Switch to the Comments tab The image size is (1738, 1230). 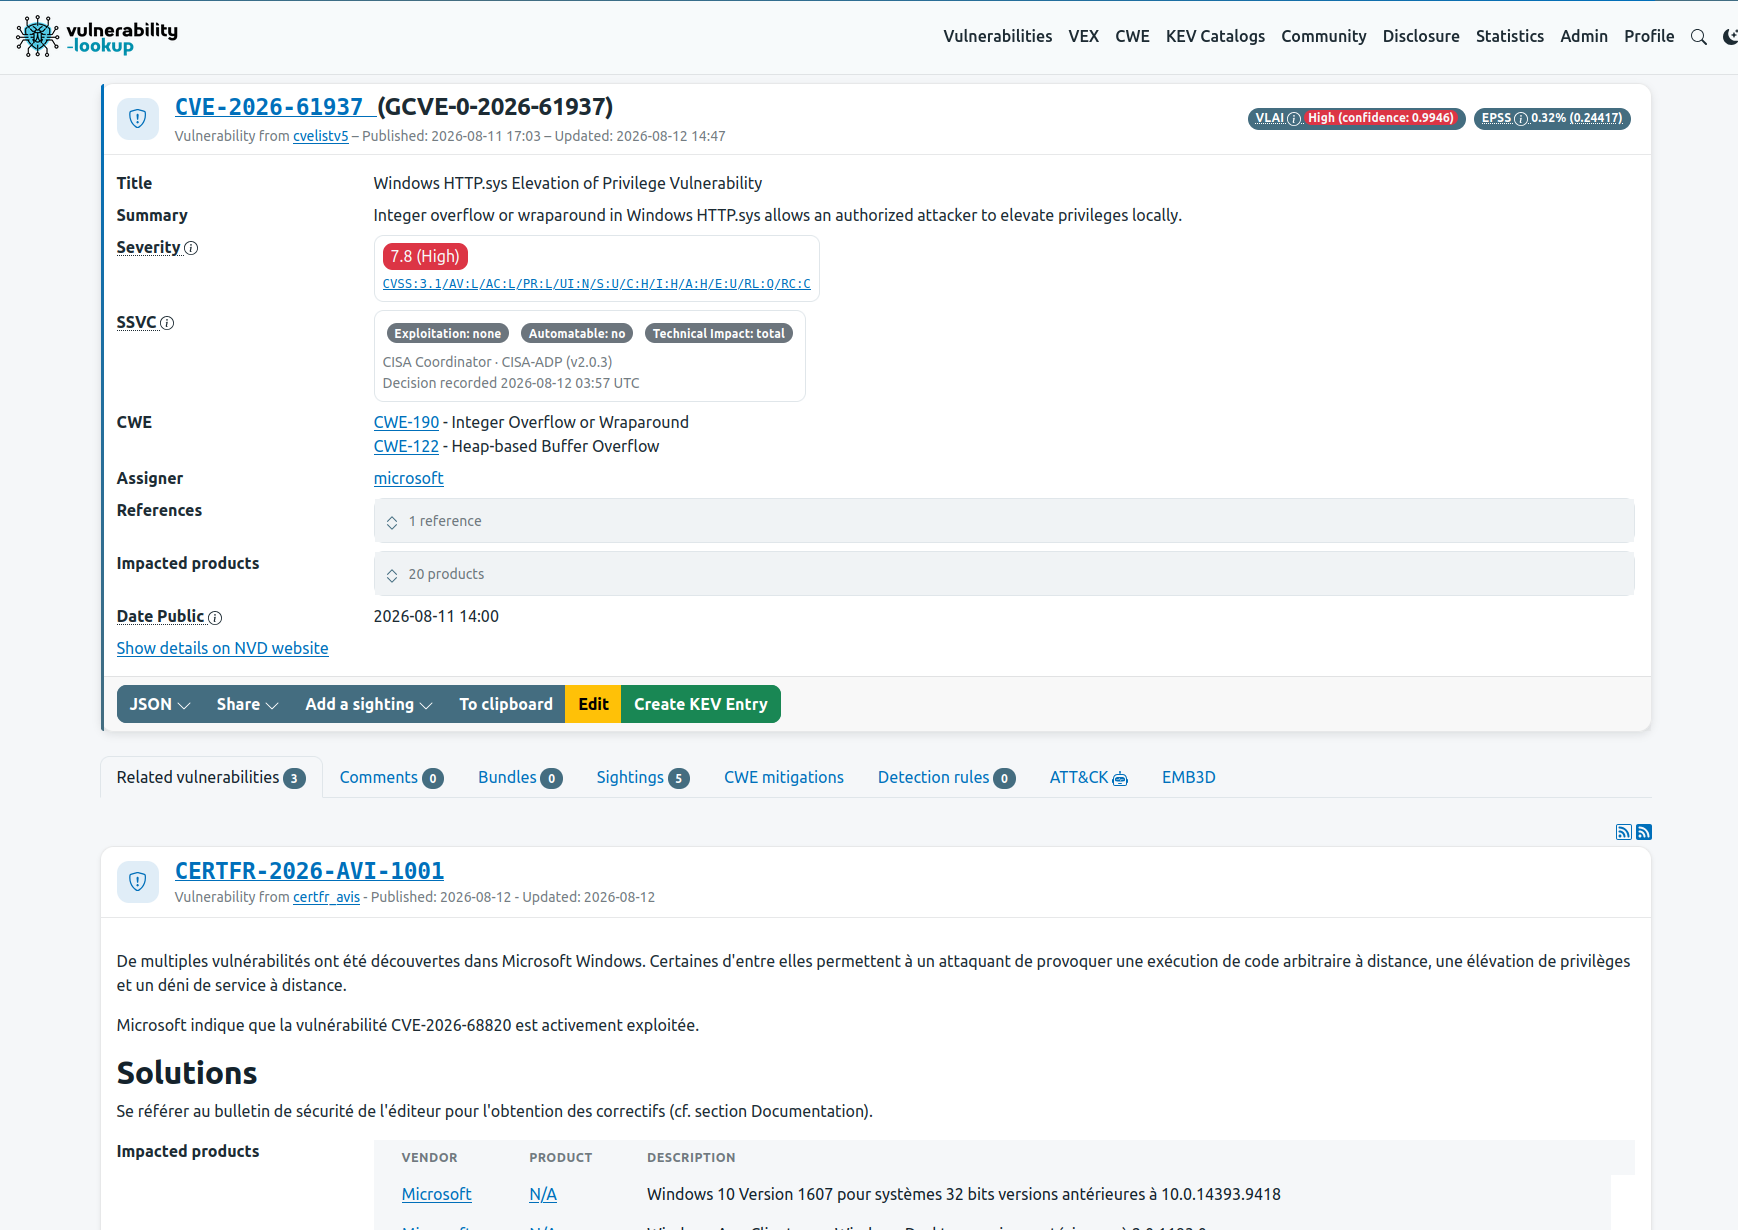pyautogui.click(x=391, y=777)
